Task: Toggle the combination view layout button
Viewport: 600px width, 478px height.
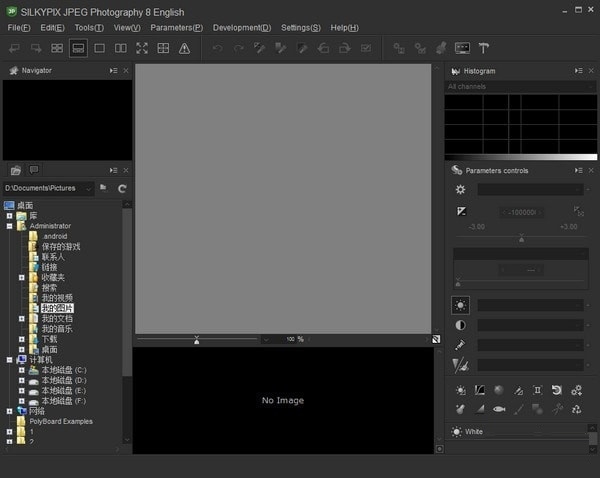Action: (x=78, y=48)
